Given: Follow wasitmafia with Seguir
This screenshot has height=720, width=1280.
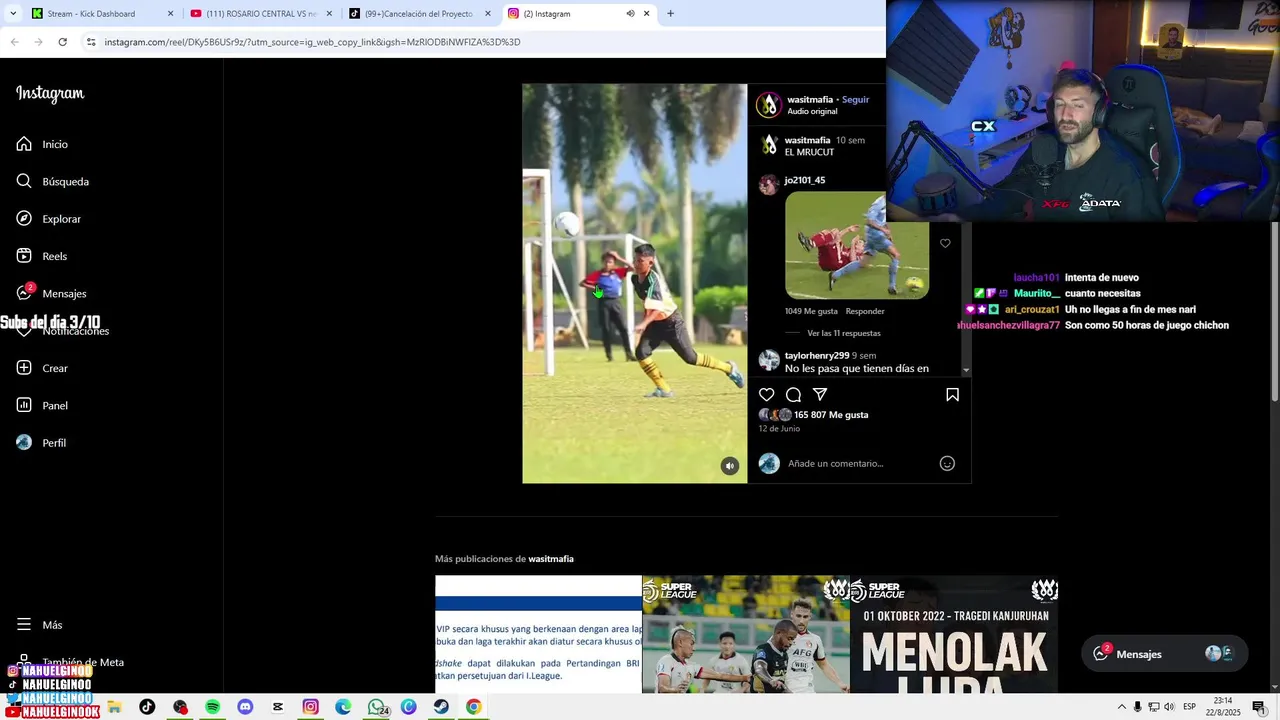Looking at the screenshot, I should click(855, 100).
